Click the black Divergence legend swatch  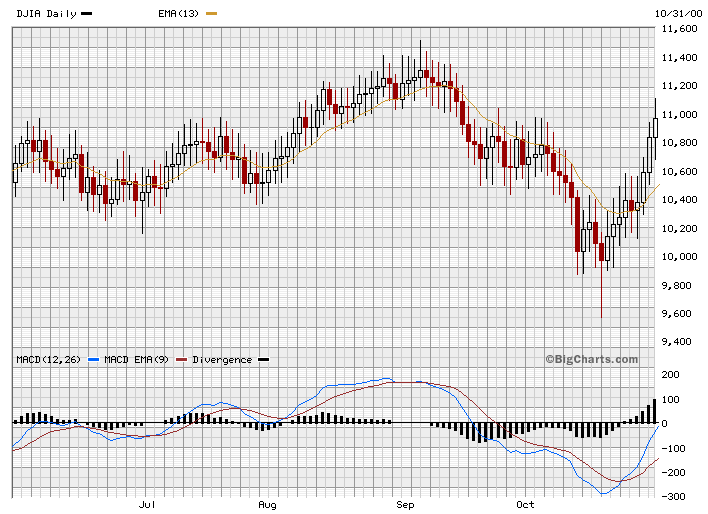coord(264,359)
